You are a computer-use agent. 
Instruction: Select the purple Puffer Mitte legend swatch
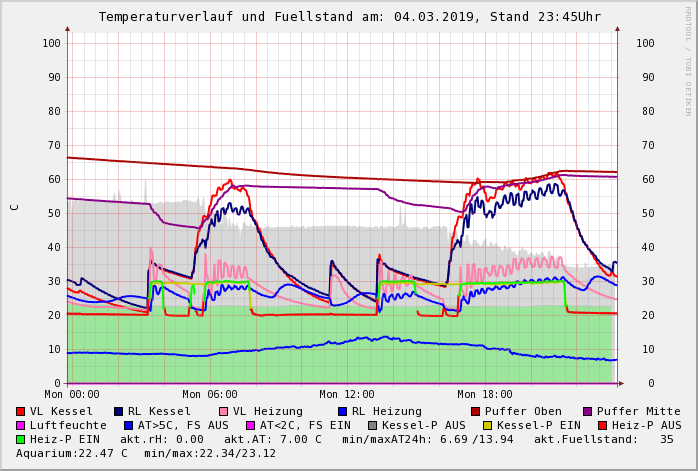pyautogui.click(x=587, y=411)
